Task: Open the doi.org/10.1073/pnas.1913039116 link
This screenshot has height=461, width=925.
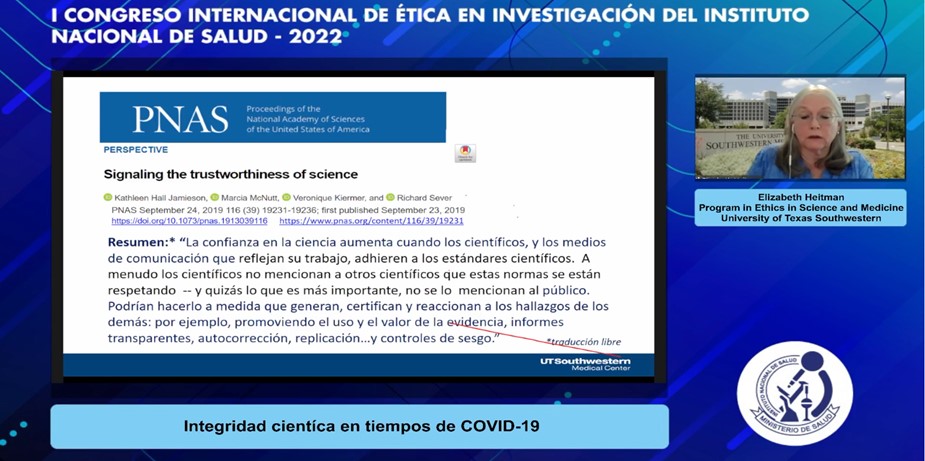Action: 189,221
